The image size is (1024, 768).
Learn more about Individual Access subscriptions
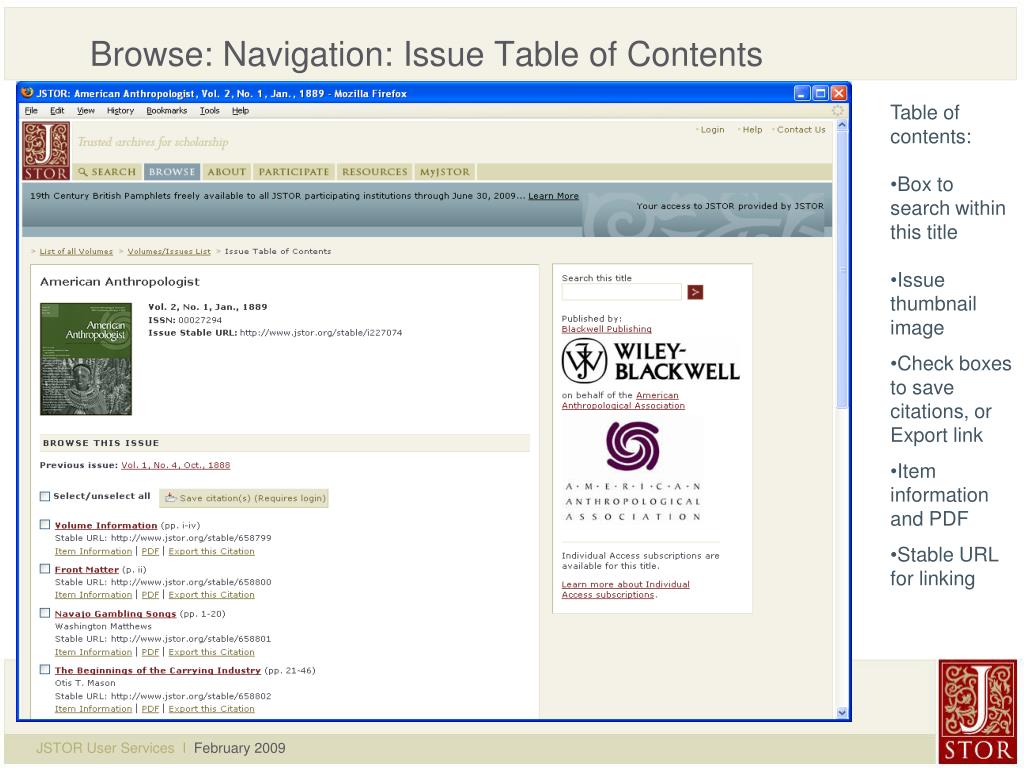[x=626, y=589]
